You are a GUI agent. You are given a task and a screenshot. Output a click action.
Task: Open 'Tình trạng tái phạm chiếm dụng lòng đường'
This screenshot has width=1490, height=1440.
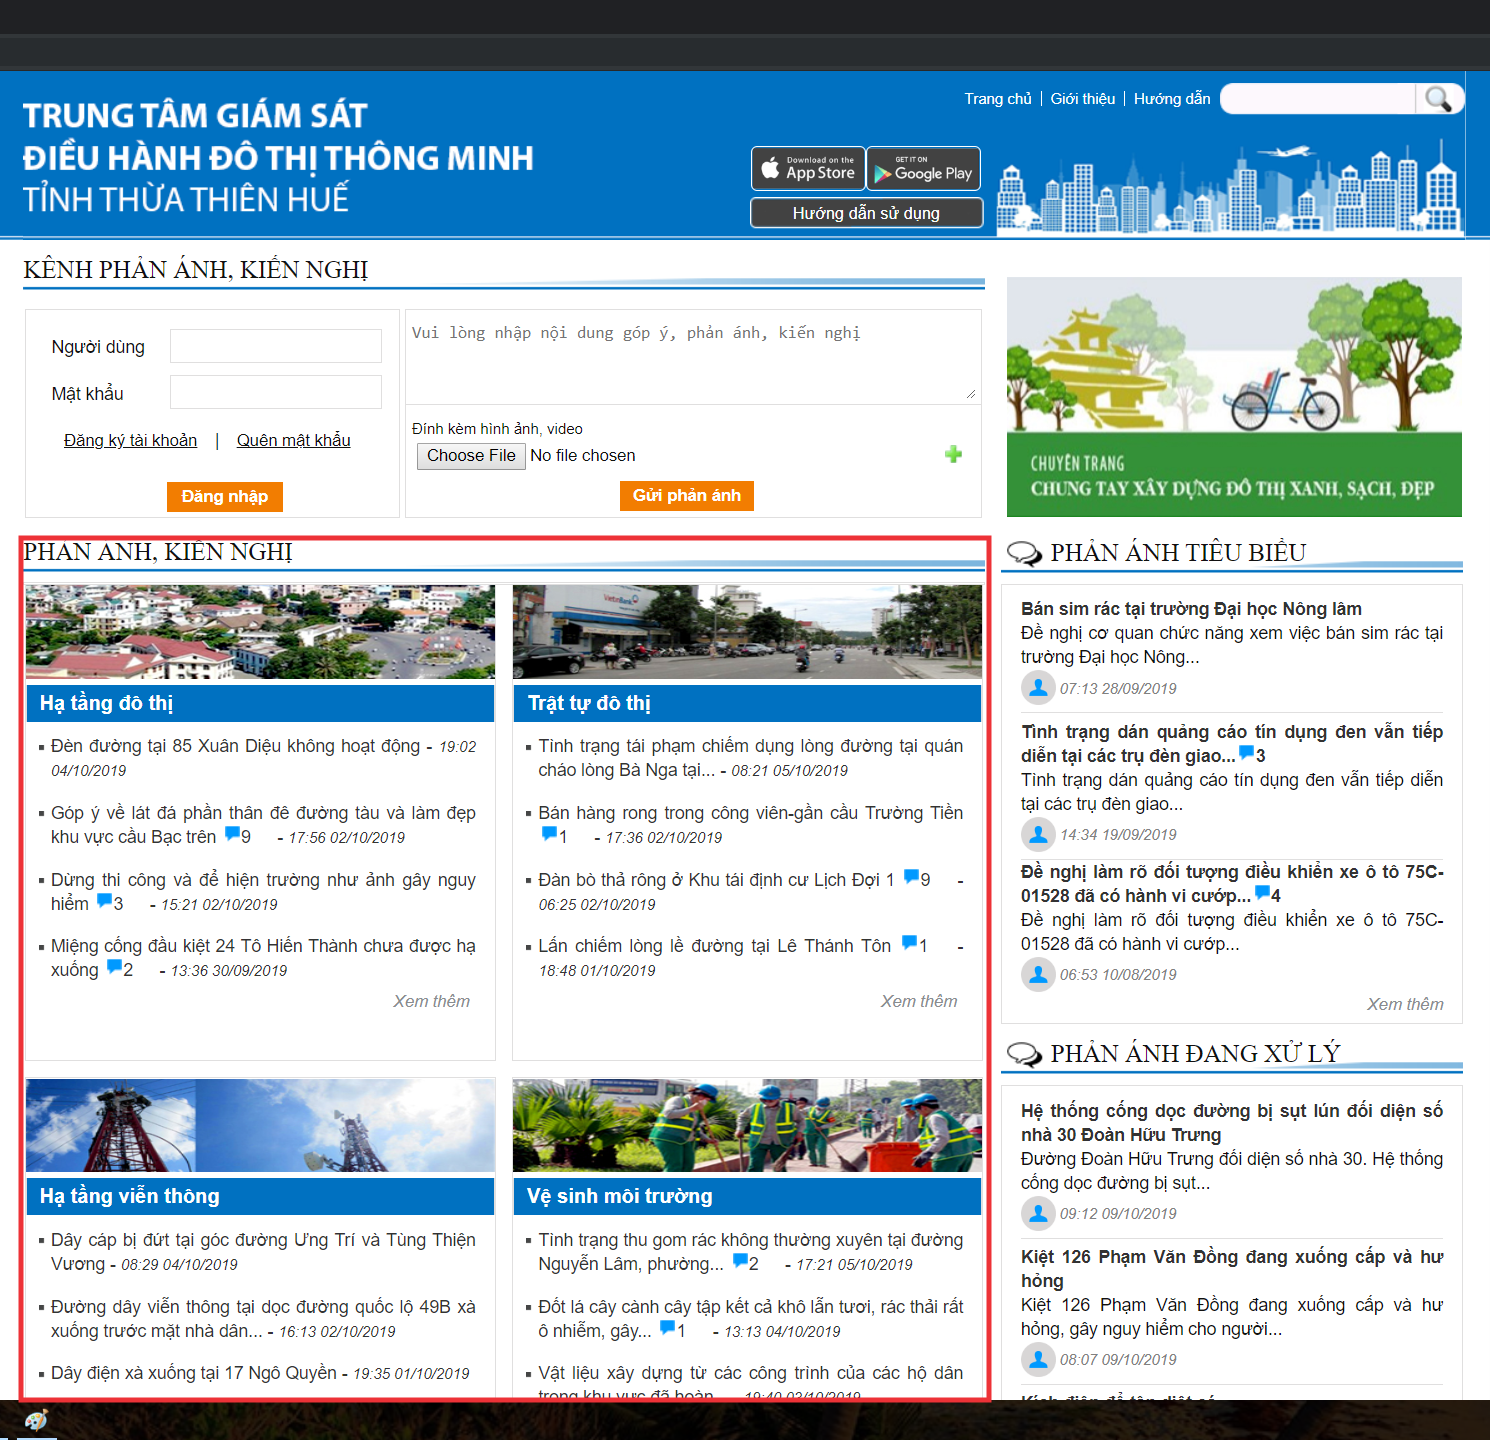751,758
